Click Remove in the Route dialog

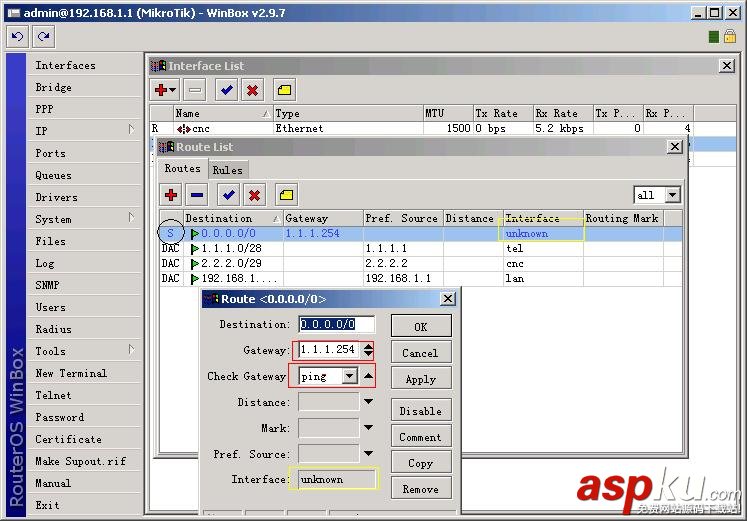(421, 489)
